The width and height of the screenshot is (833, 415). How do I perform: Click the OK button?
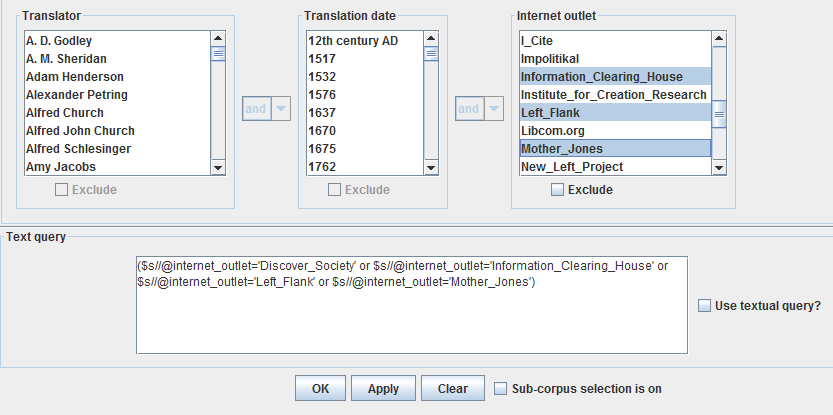(x=320, y=388)
